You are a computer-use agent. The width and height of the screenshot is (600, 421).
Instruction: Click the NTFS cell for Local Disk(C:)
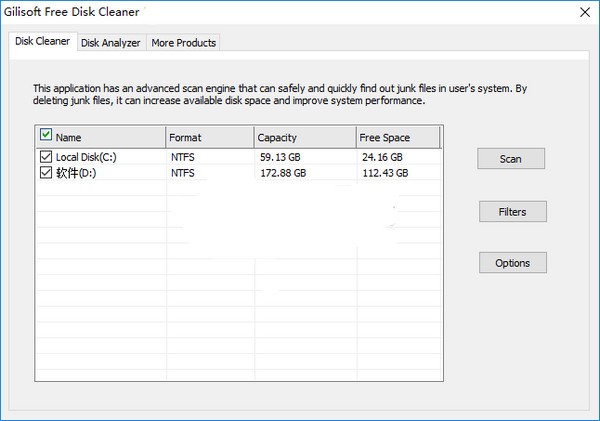tap(183, 157)
